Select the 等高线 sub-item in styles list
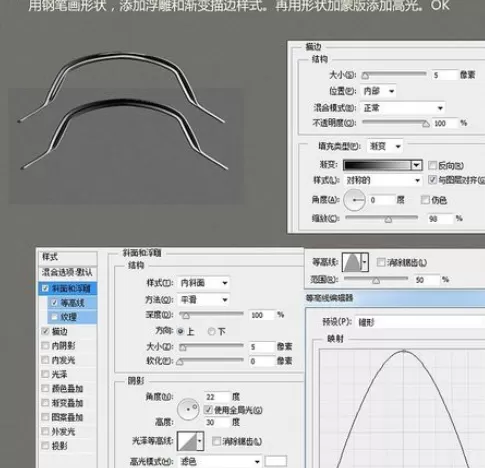The image size is (485, 468). tap(73, 303)
